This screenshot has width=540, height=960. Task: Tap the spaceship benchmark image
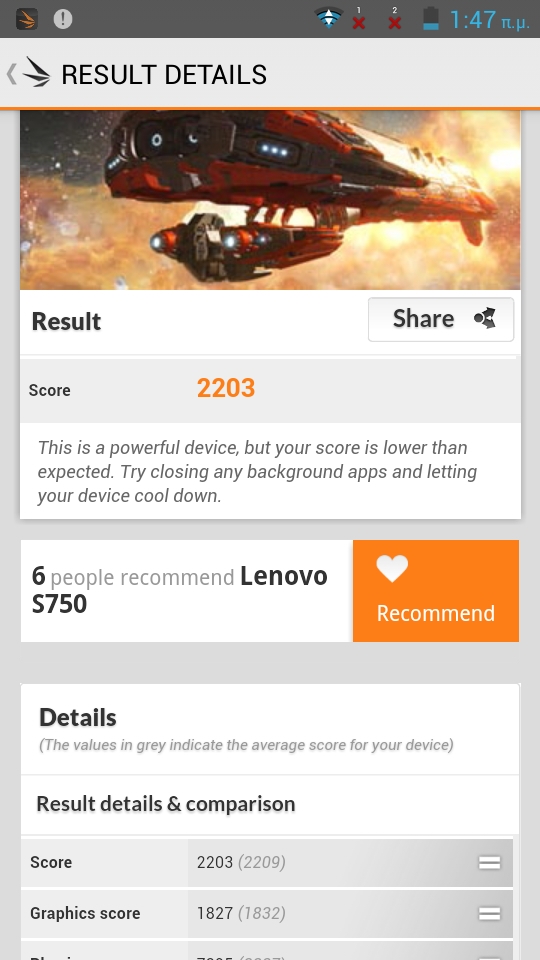click(x=270, y=200)
